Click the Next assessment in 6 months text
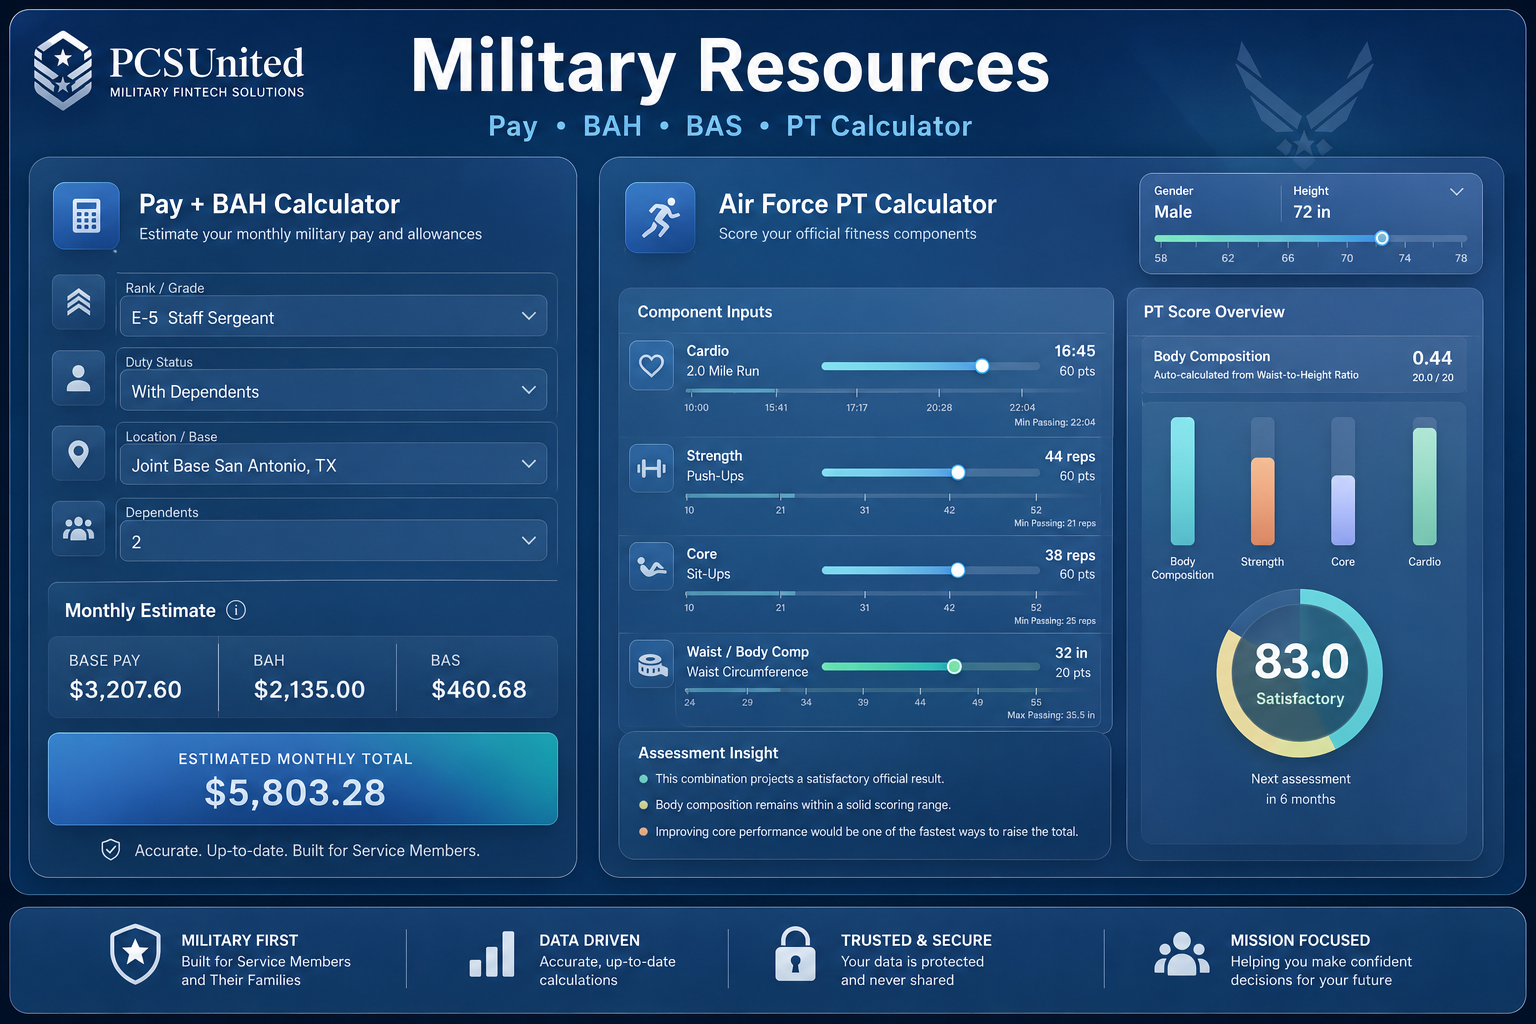Viewport: 1536px width, 1024px height. pyautogui.click(x=1300, y=789)
